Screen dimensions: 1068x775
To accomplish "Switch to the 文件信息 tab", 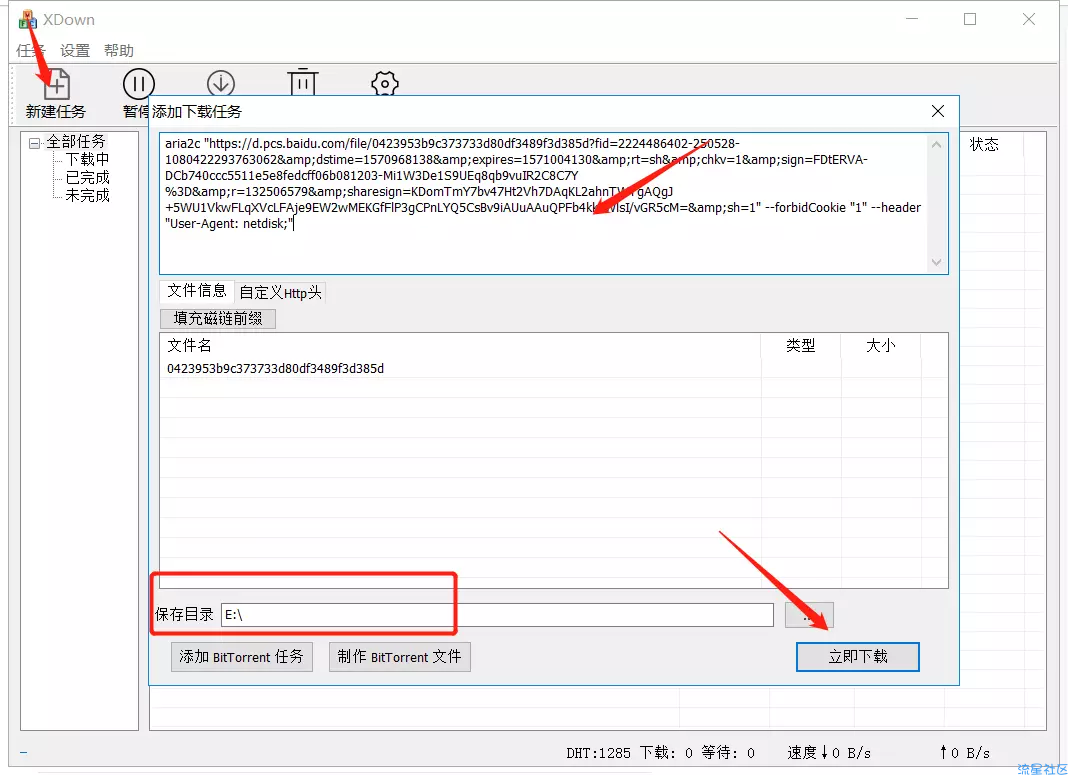I will click(x=197, y=291).
